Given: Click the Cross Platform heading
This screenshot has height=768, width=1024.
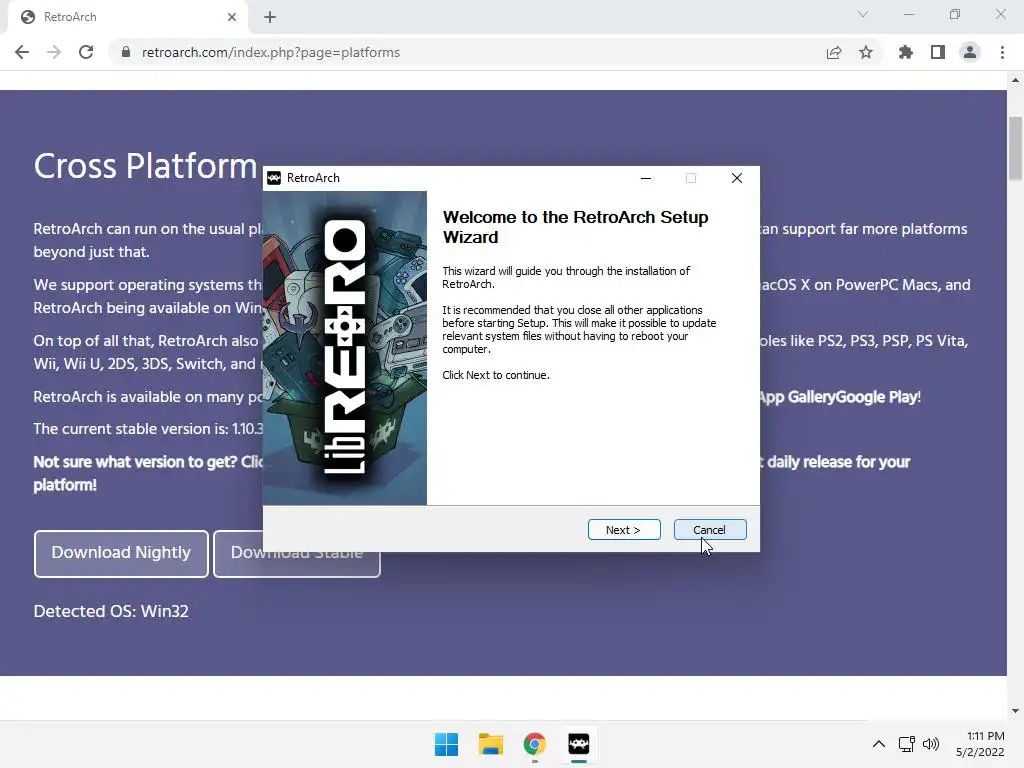Looking at the screenshot, I should [146, 166].
